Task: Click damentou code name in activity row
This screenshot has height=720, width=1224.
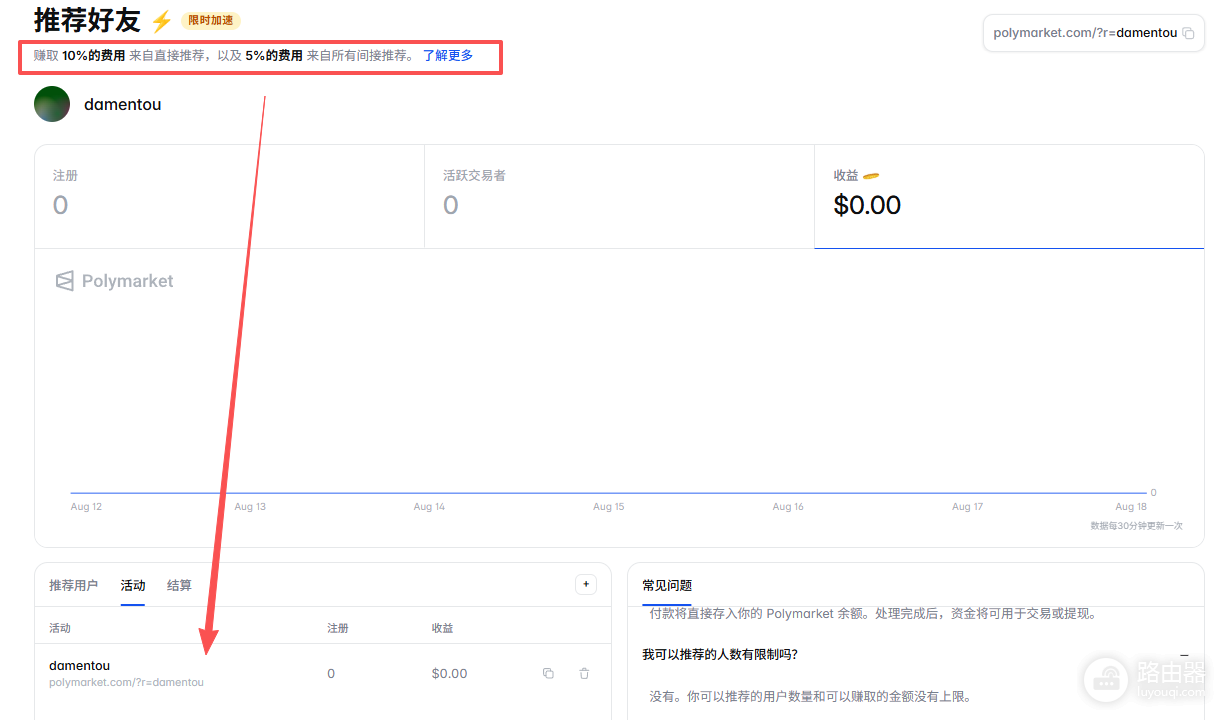Action: tap(79, 665)
